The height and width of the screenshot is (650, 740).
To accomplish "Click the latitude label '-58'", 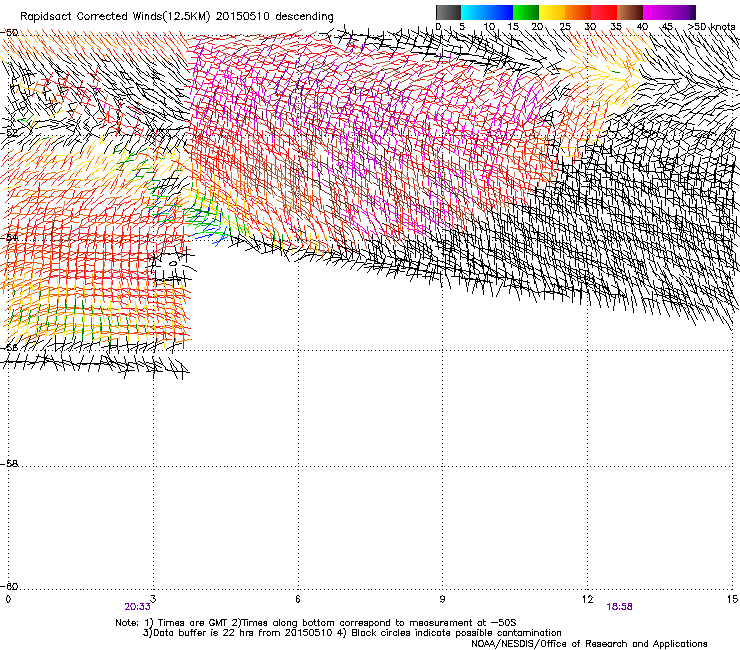I will pos(10,464).
